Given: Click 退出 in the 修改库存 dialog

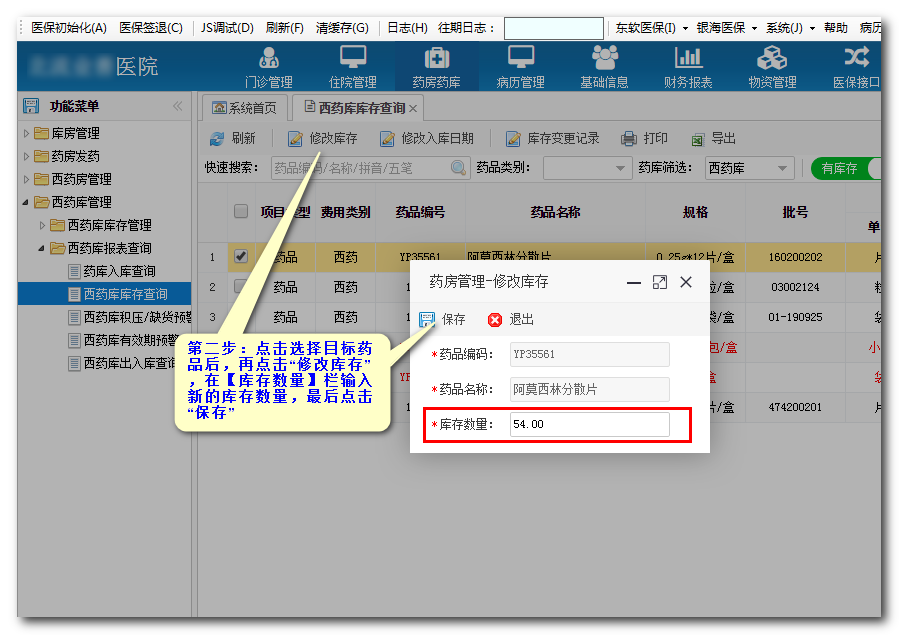Looking at the screenshot, I should click(x=511, y=320).
